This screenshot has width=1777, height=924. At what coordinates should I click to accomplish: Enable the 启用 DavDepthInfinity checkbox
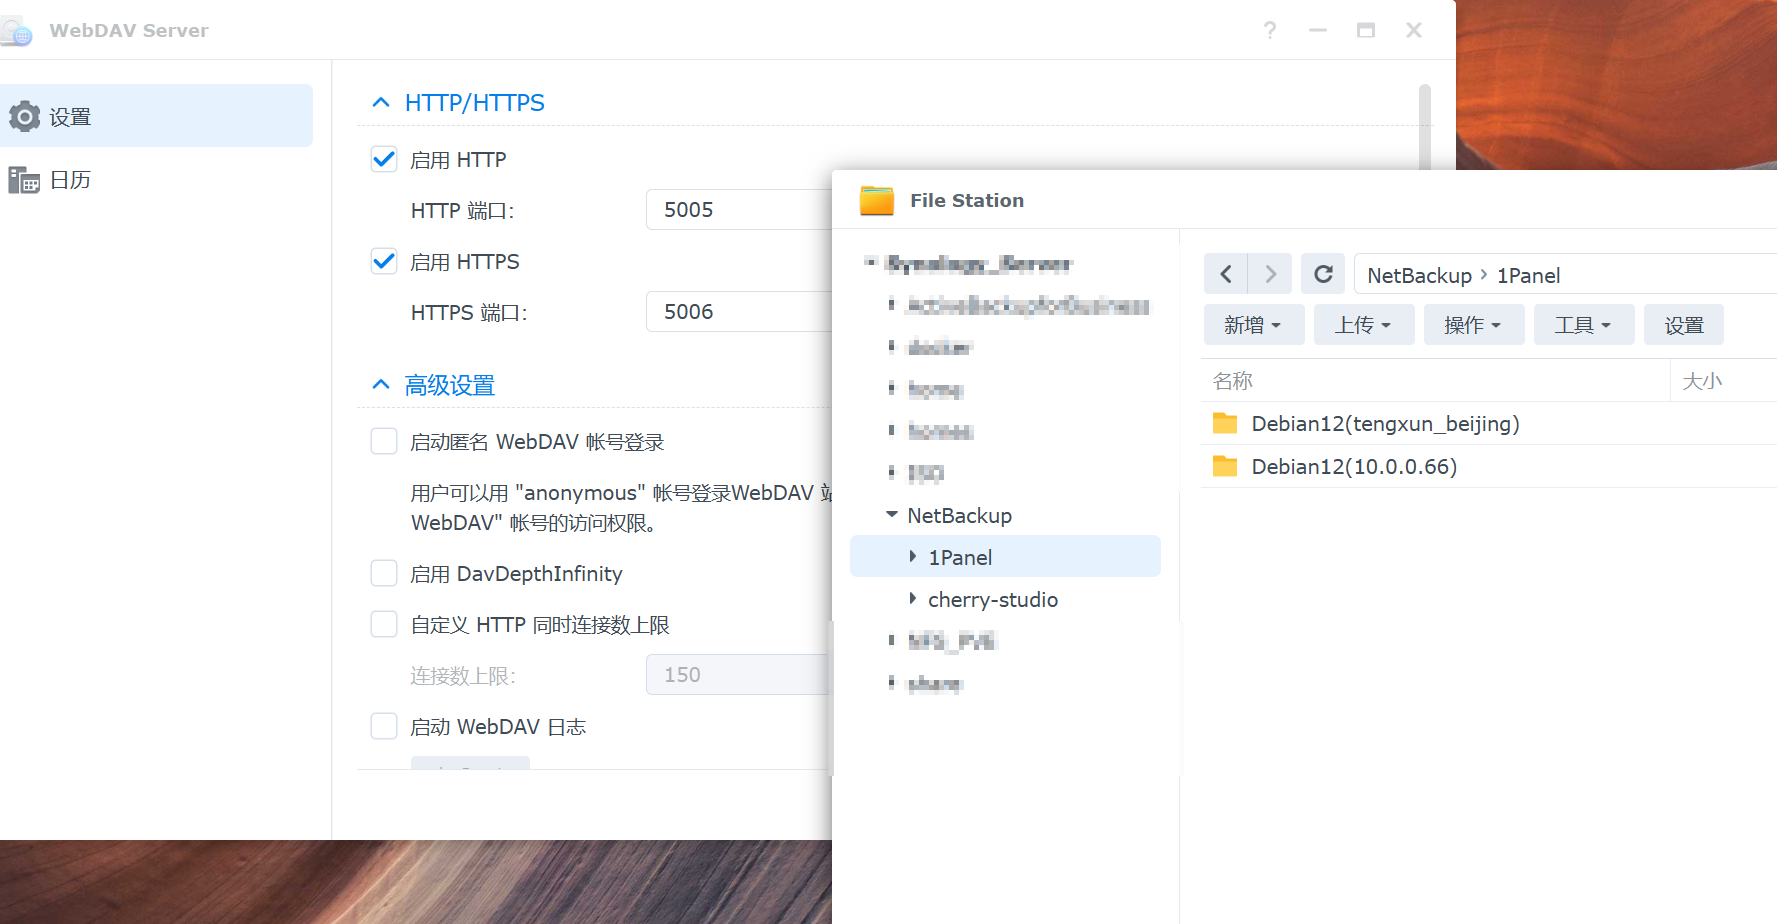pos(384,573)
